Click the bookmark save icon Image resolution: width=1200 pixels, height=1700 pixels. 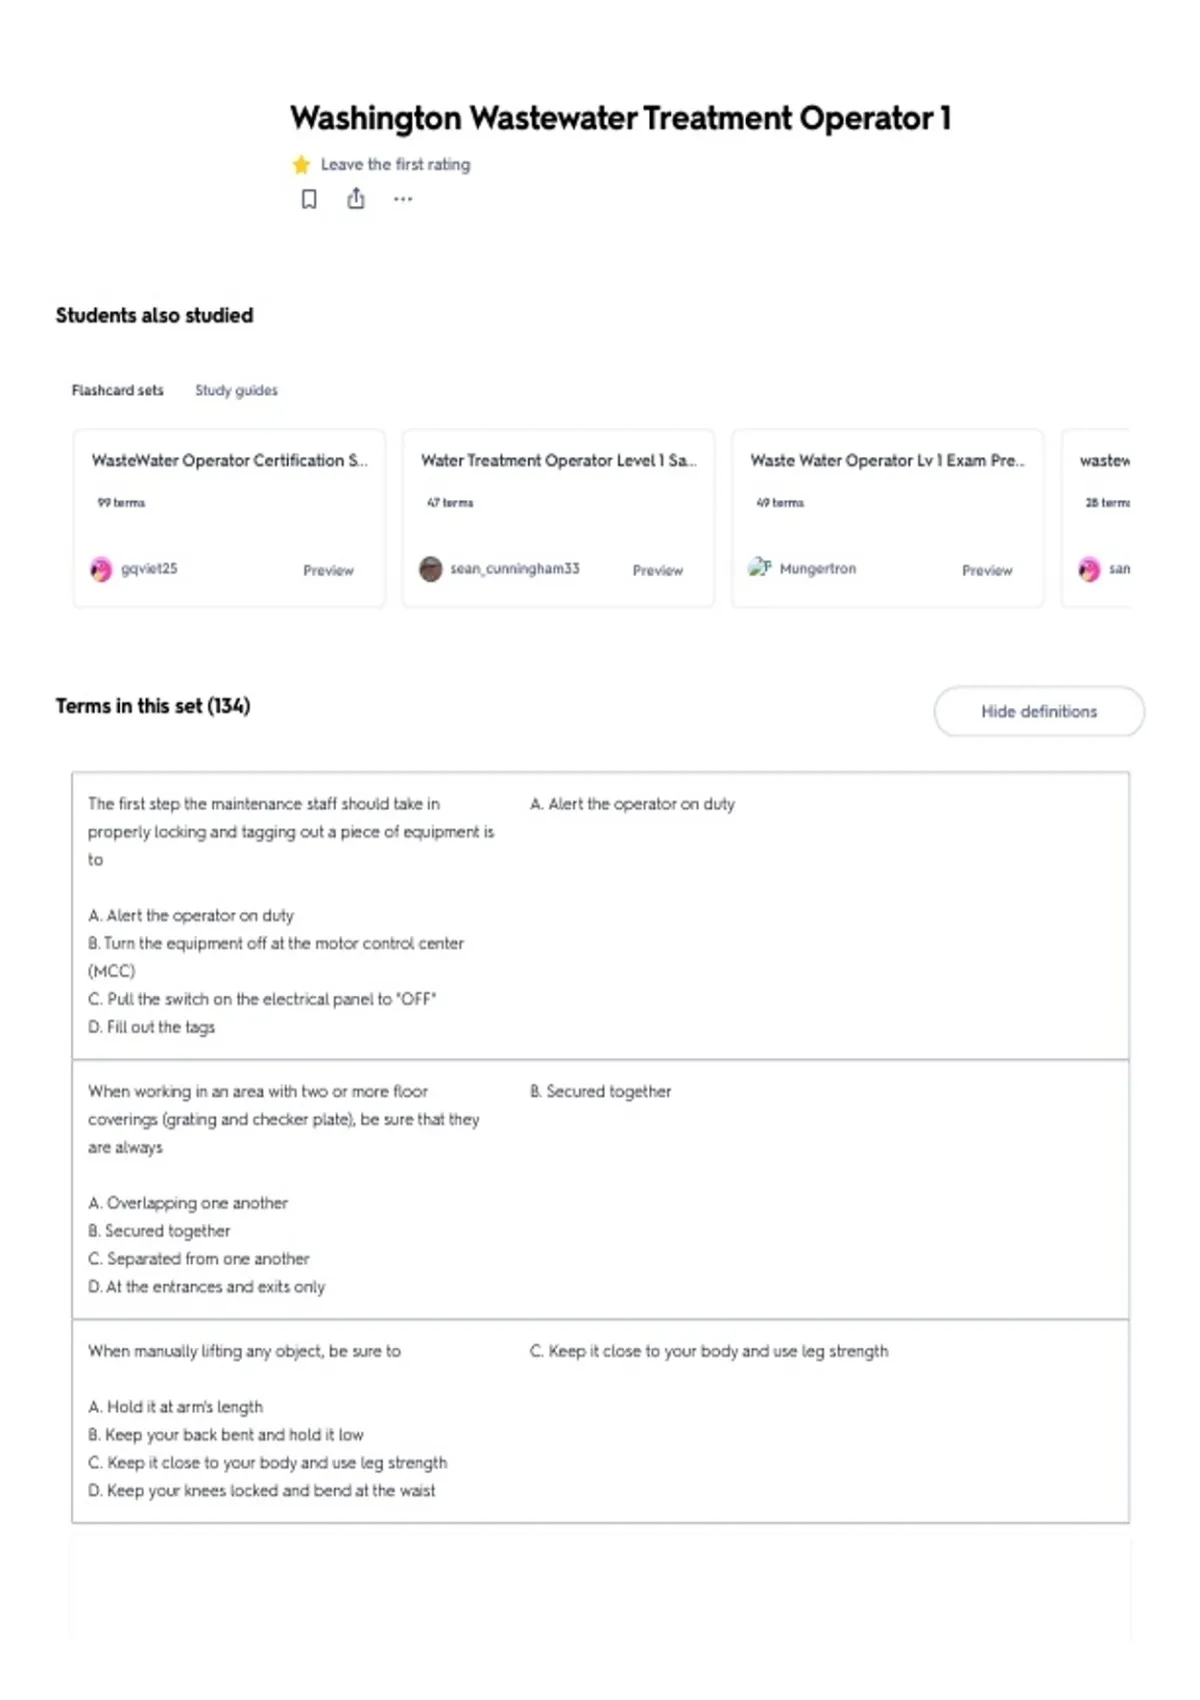point(309,199)
